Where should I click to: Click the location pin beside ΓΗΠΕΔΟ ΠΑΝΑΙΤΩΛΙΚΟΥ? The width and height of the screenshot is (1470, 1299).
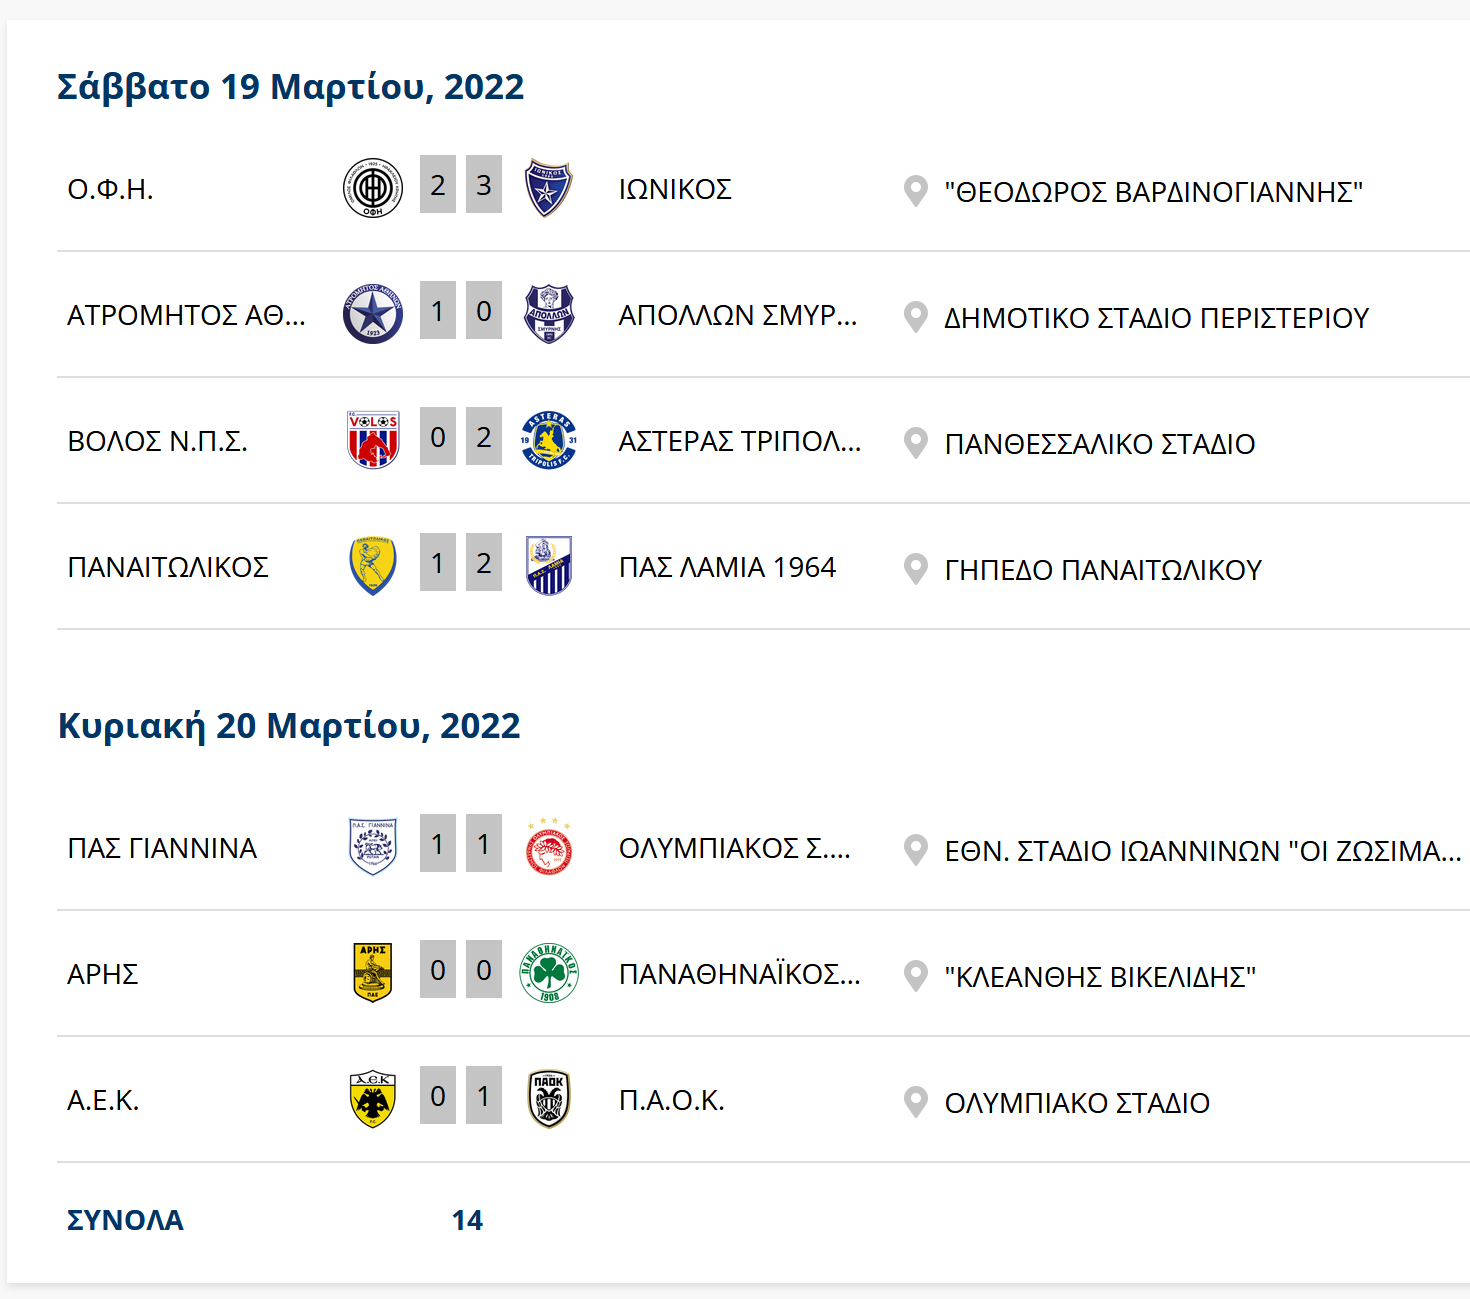915,569
